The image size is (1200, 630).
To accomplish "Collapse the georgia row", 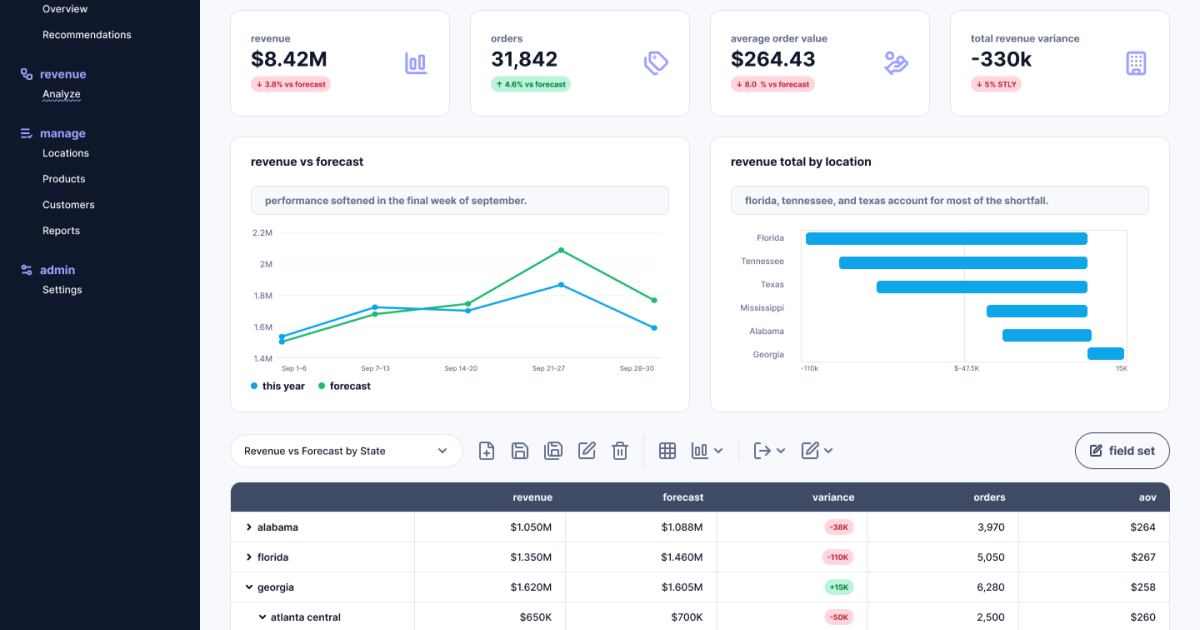I will click(x=249, y=587).
